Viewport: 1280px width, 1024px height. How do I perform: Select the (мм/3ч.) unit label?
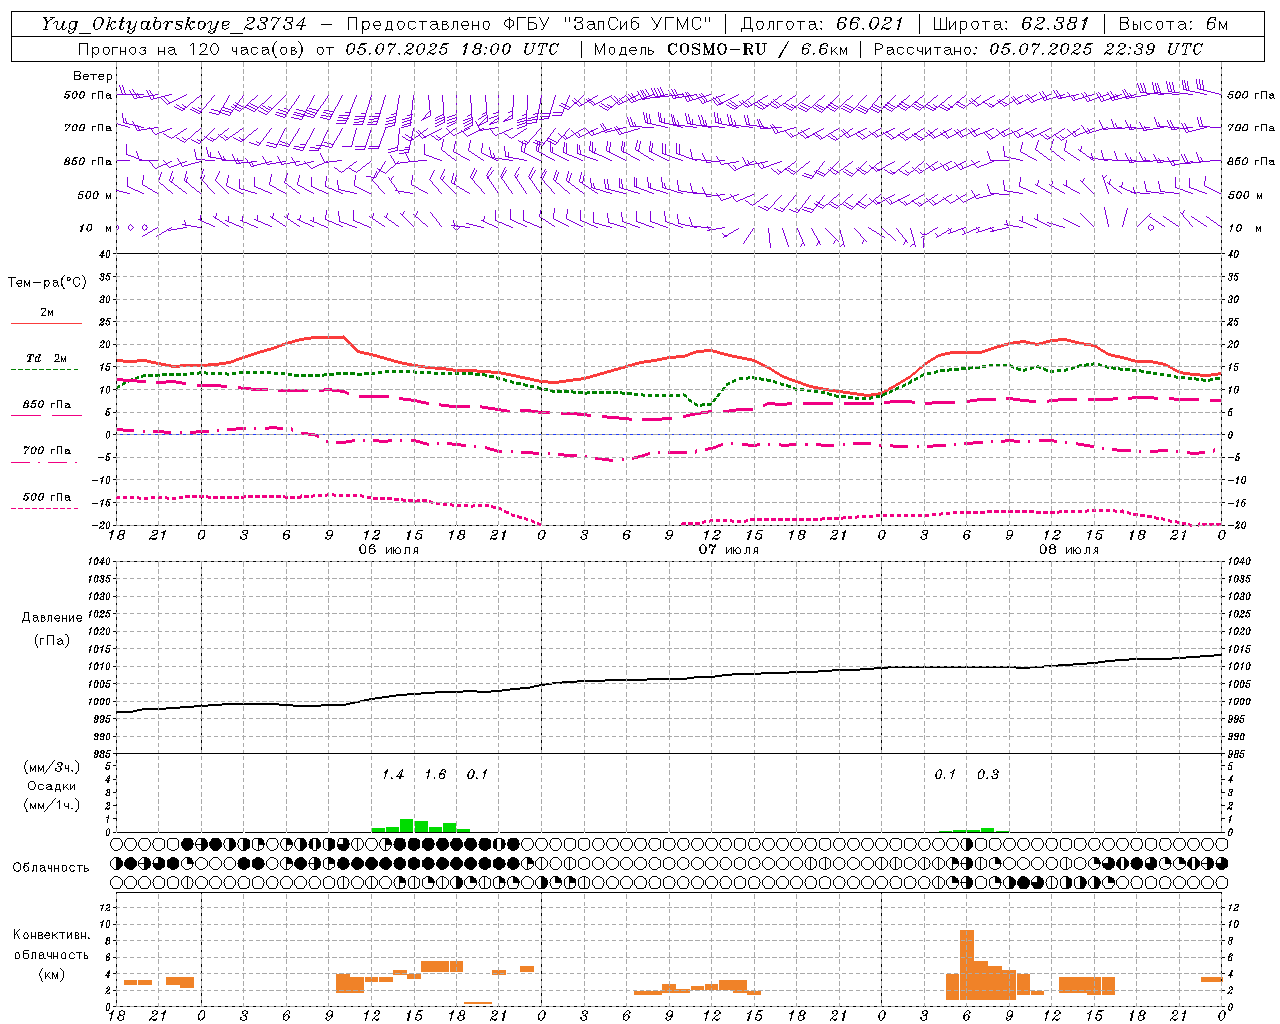(52, 768)
